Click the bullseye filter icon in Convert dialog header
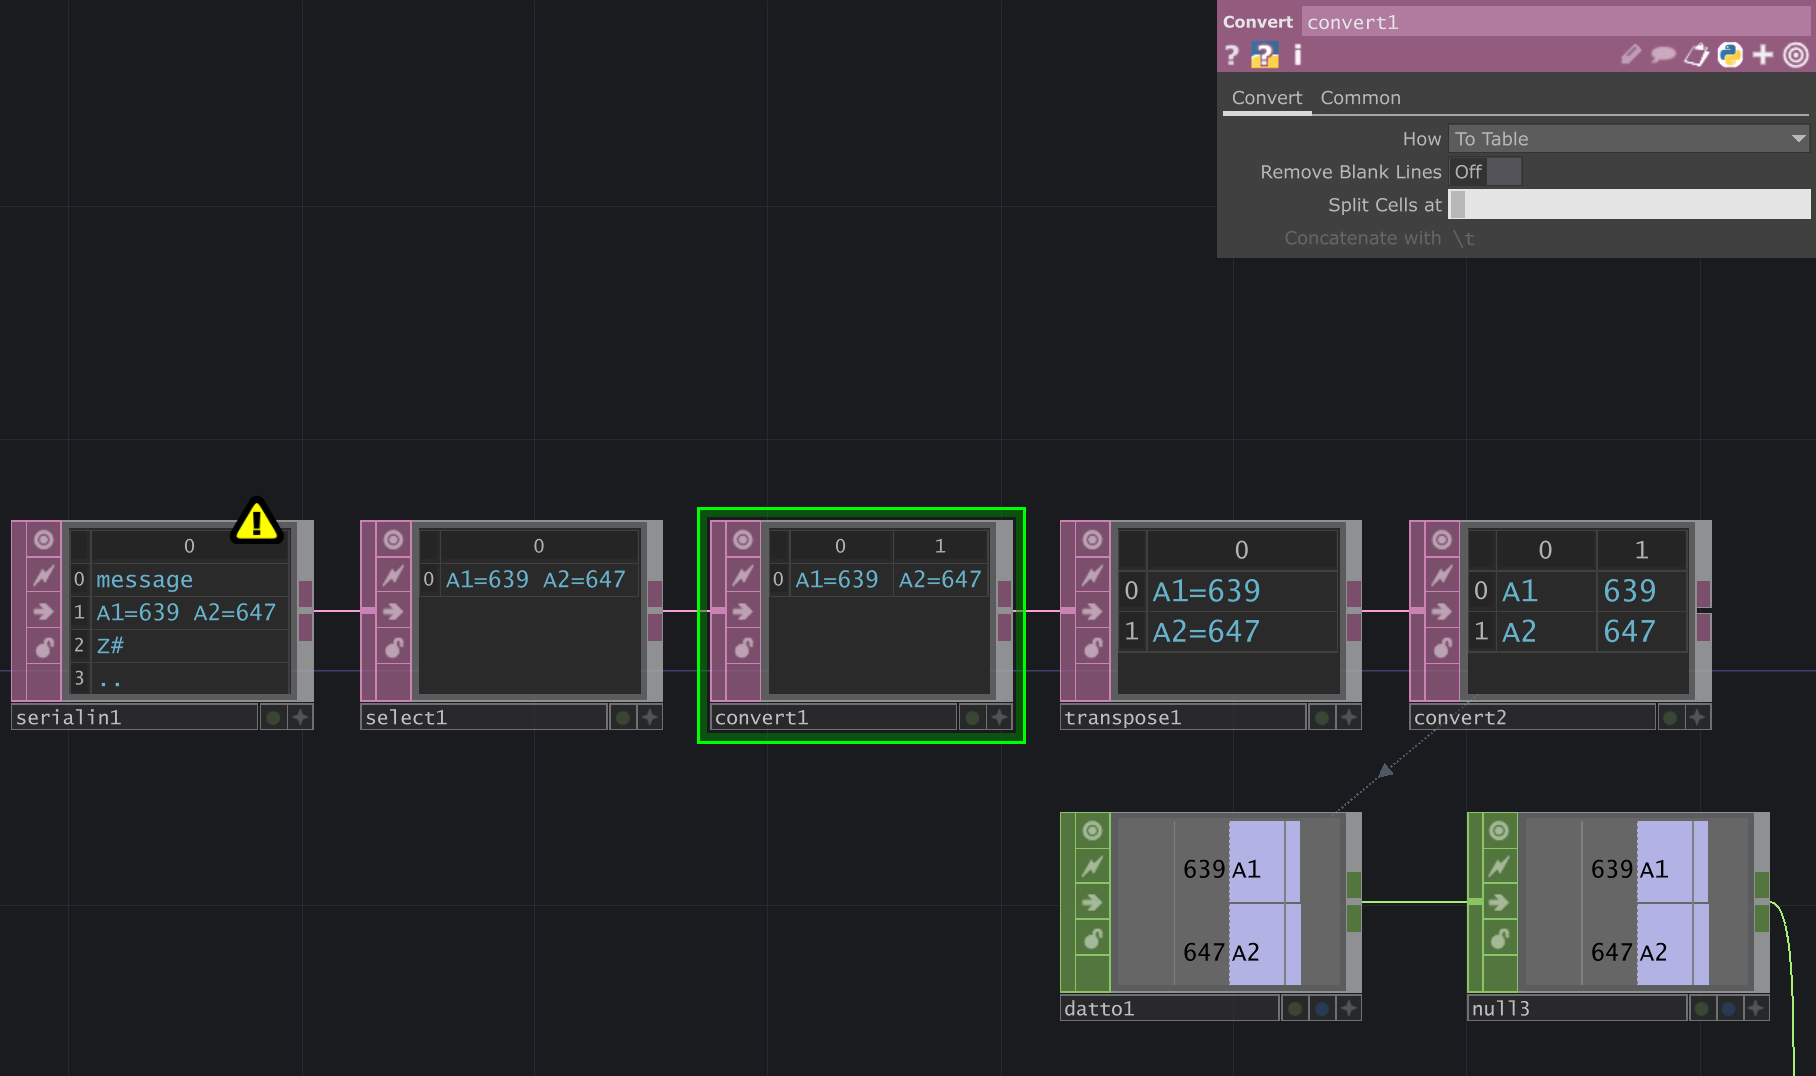The image size is (1816, 1076). tap(1796, 55)
